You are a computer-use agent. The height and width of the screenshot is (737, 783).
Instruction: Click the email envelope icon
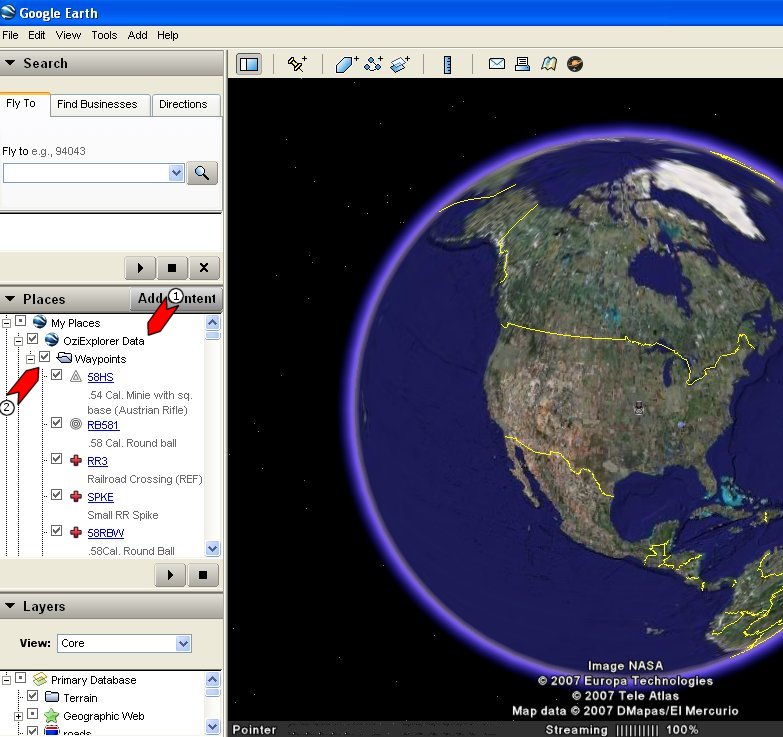click(x=496, y=63)
